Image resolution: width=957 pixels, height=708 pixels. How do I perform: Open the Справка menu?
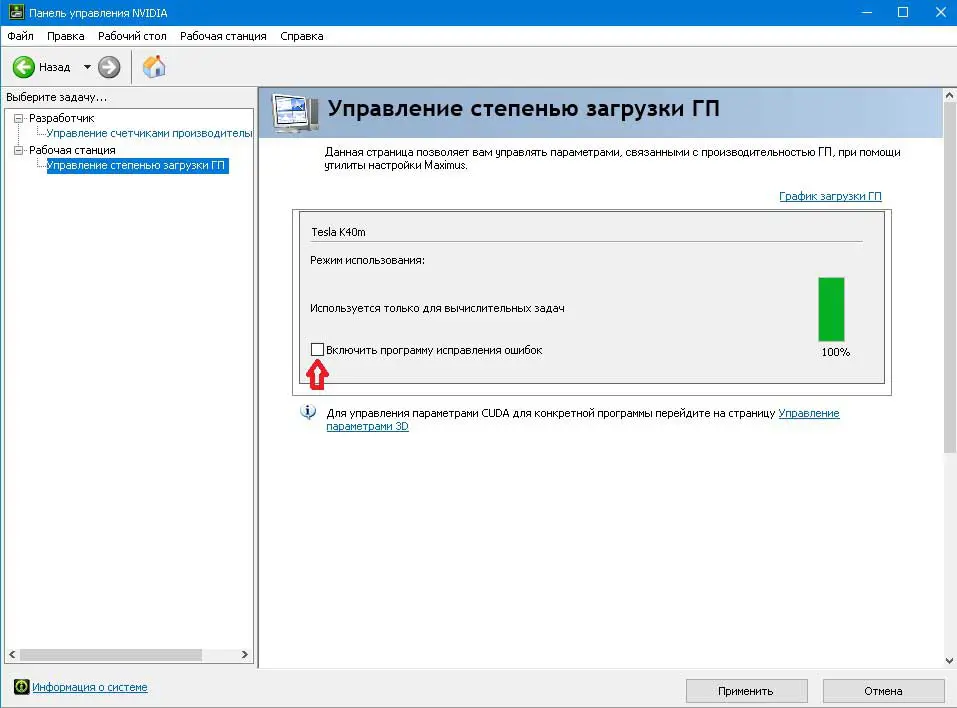pos(301,36)
